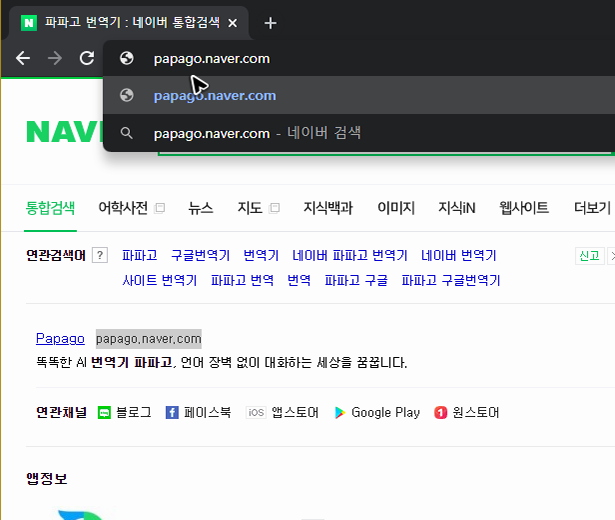Click the red 원스토어 icon
Viewport: 615px width, 520px height.
[x=440, y=413]
